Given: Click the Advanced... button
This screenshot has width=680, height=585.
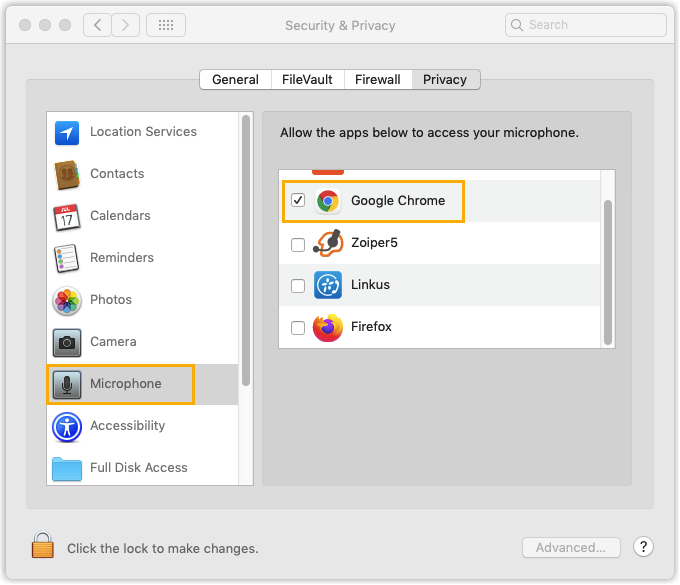Looking at the screenshot, I should point(571,547).
